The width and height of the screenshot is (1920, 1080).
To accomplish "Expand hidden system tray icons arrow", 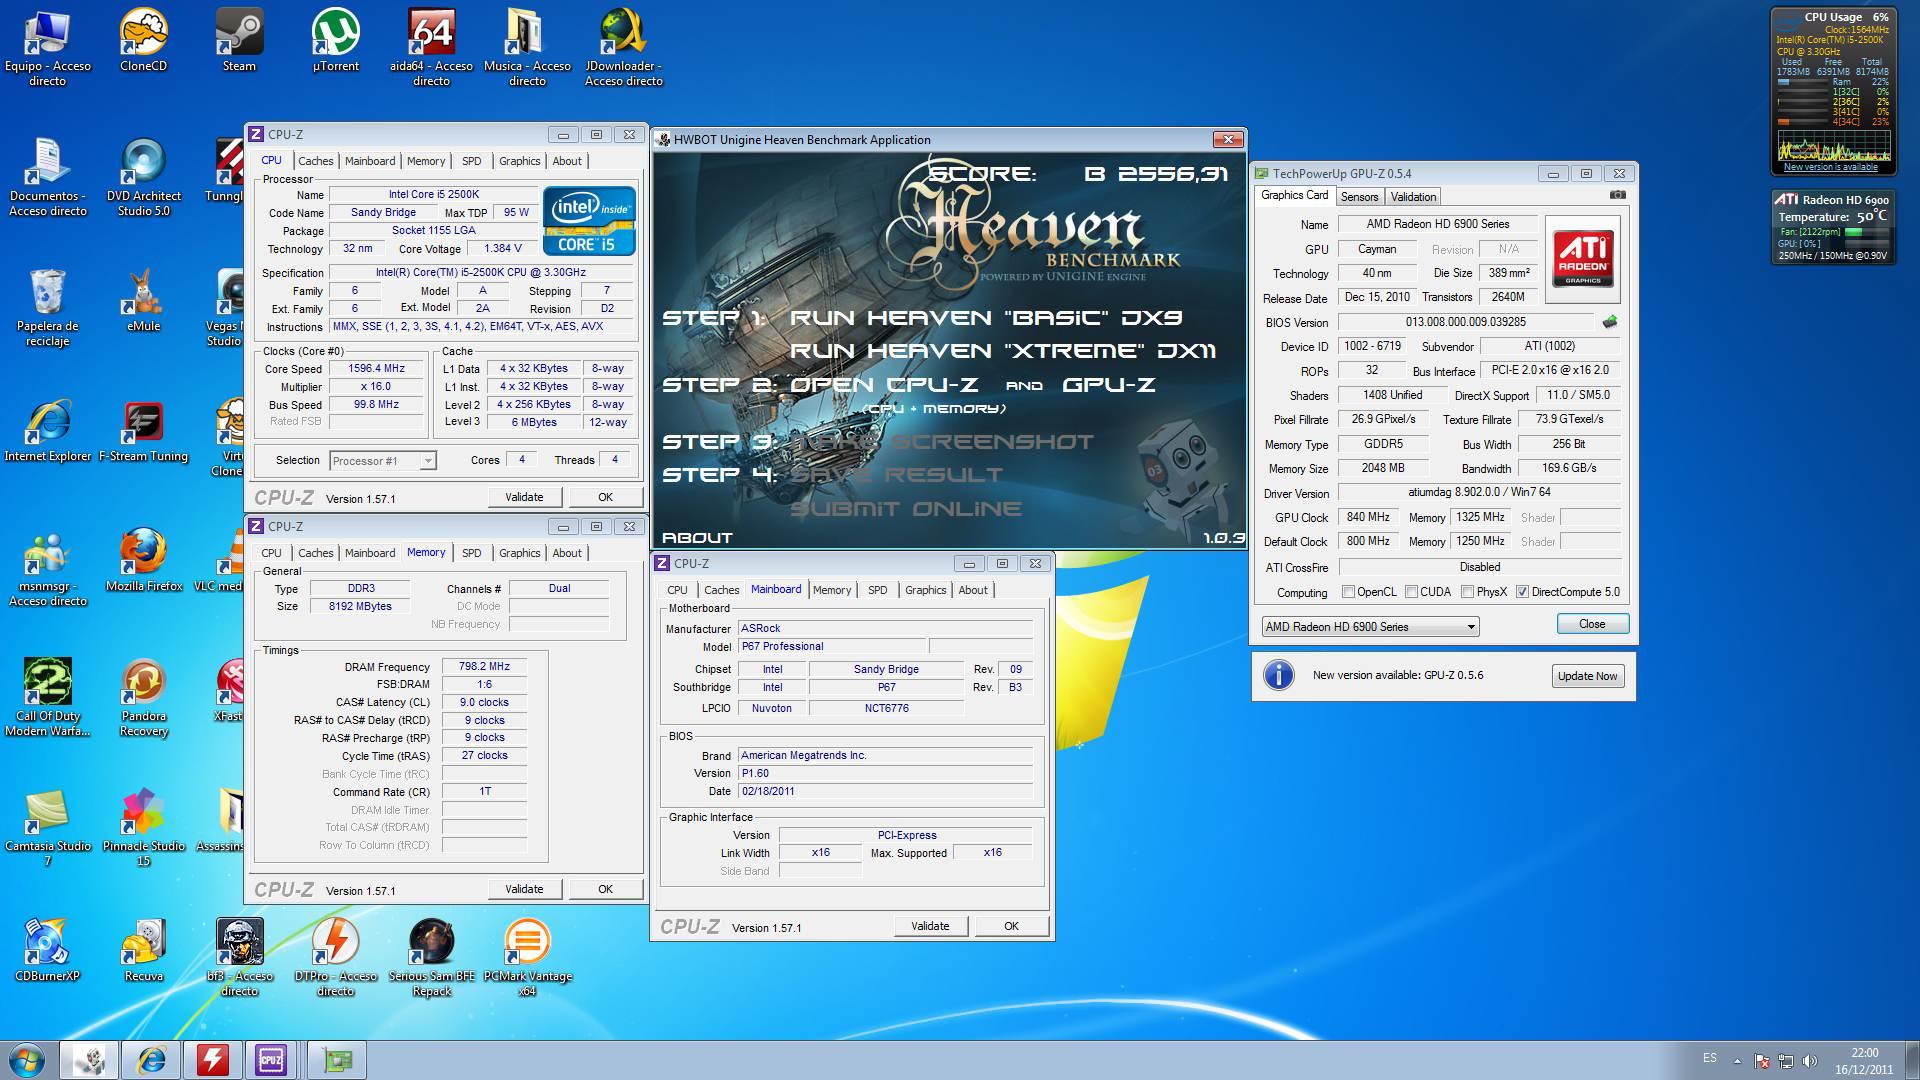I will (x=1737, y=1060).
